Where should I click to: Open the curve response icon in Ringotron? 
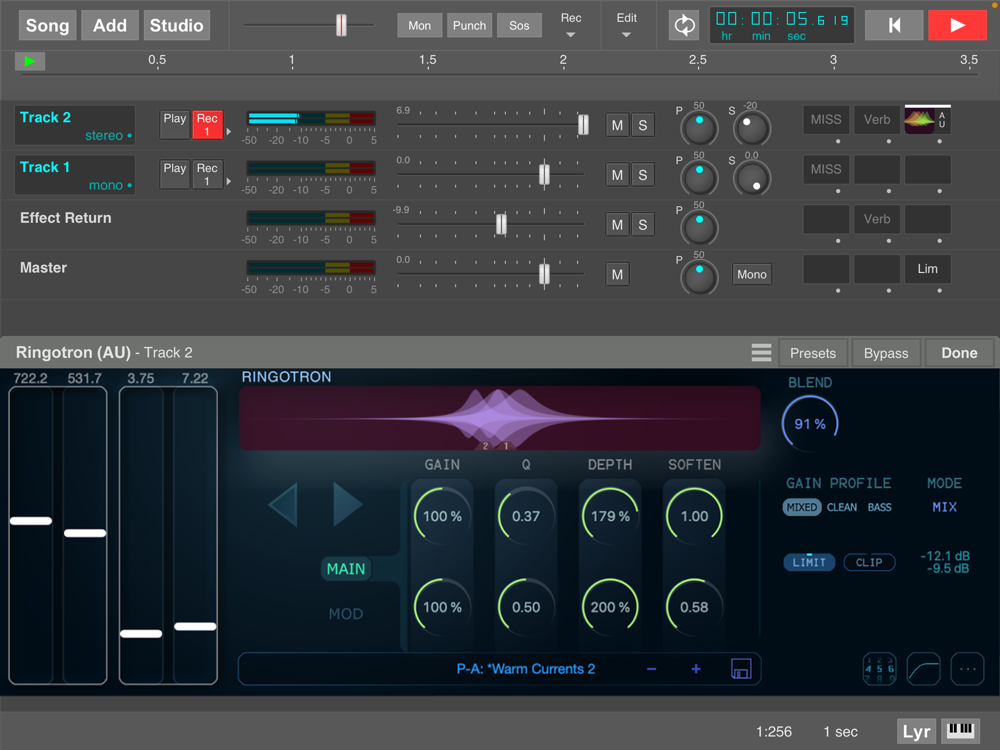click(x=923, y=669)
